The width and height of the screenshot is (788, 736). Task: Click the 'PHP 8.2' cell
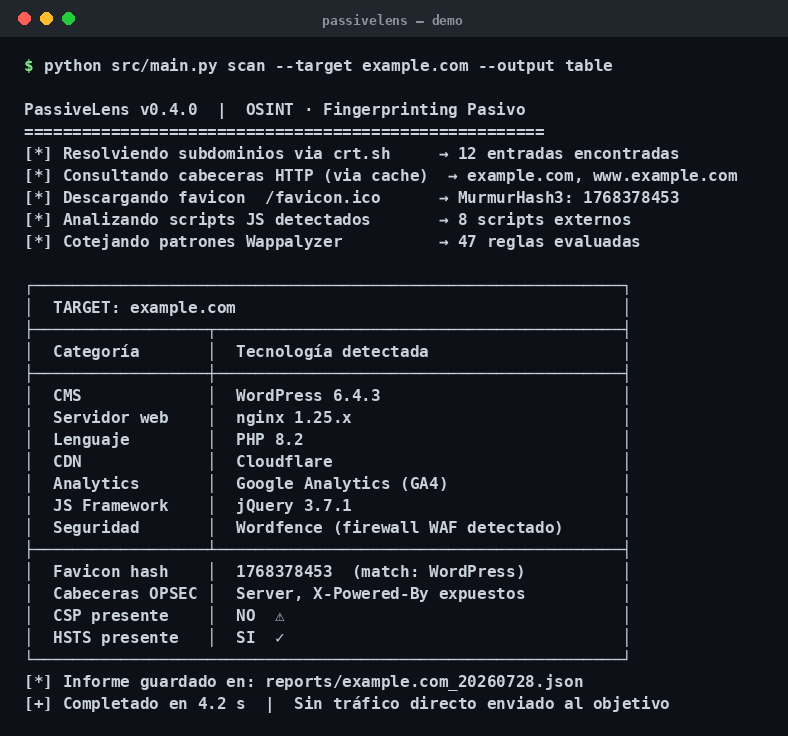click(269, 440)
